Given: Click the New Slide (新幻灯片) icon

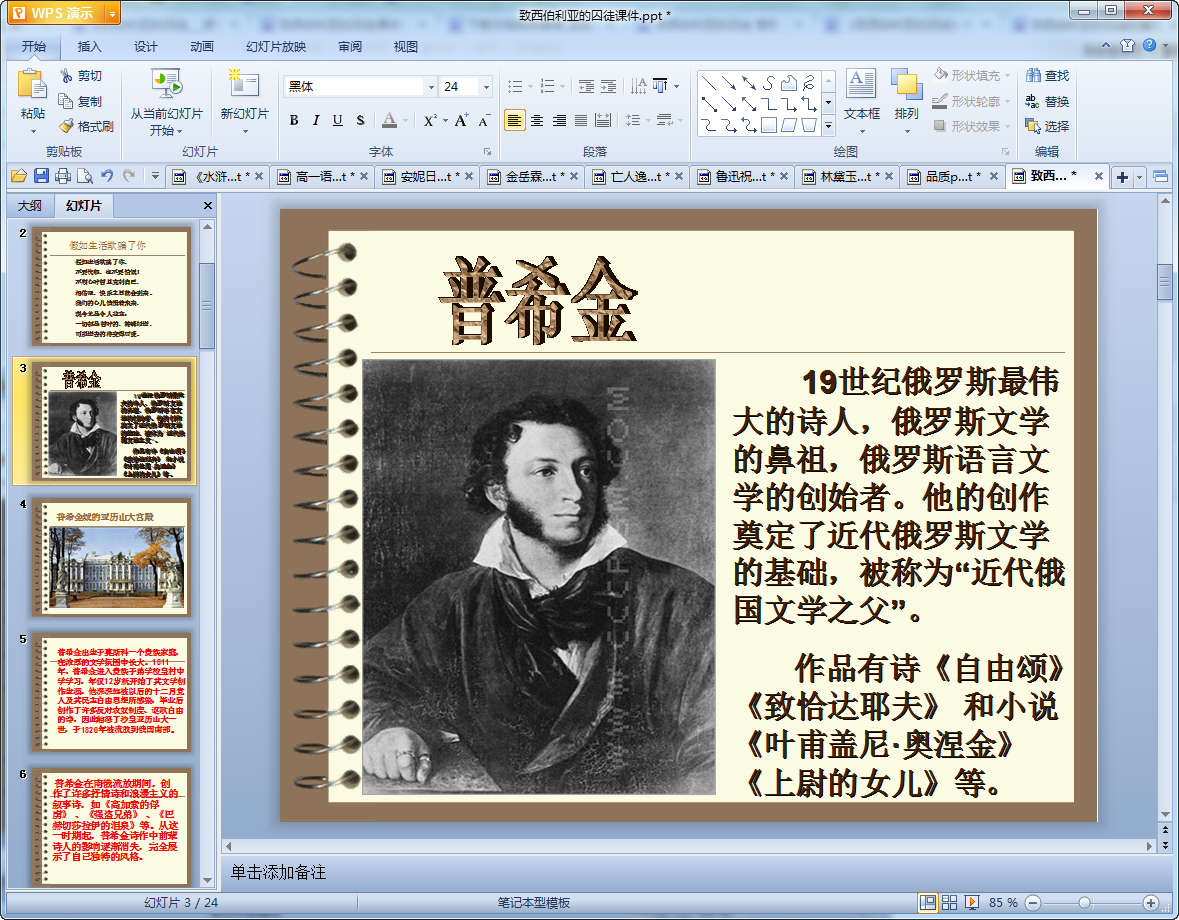Looking at the screenshot, I should tap(244, 84).
